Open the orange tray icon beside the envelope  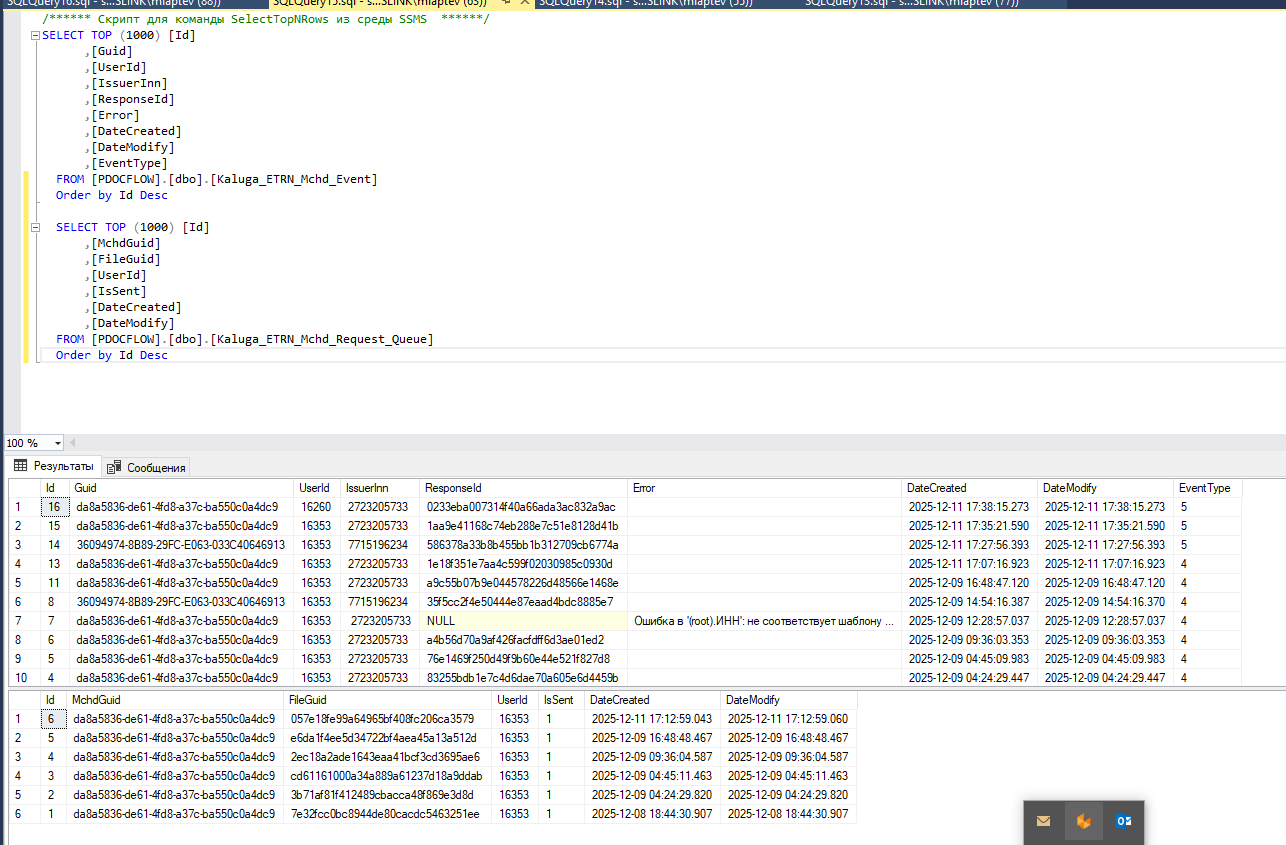coord(1084,821)
